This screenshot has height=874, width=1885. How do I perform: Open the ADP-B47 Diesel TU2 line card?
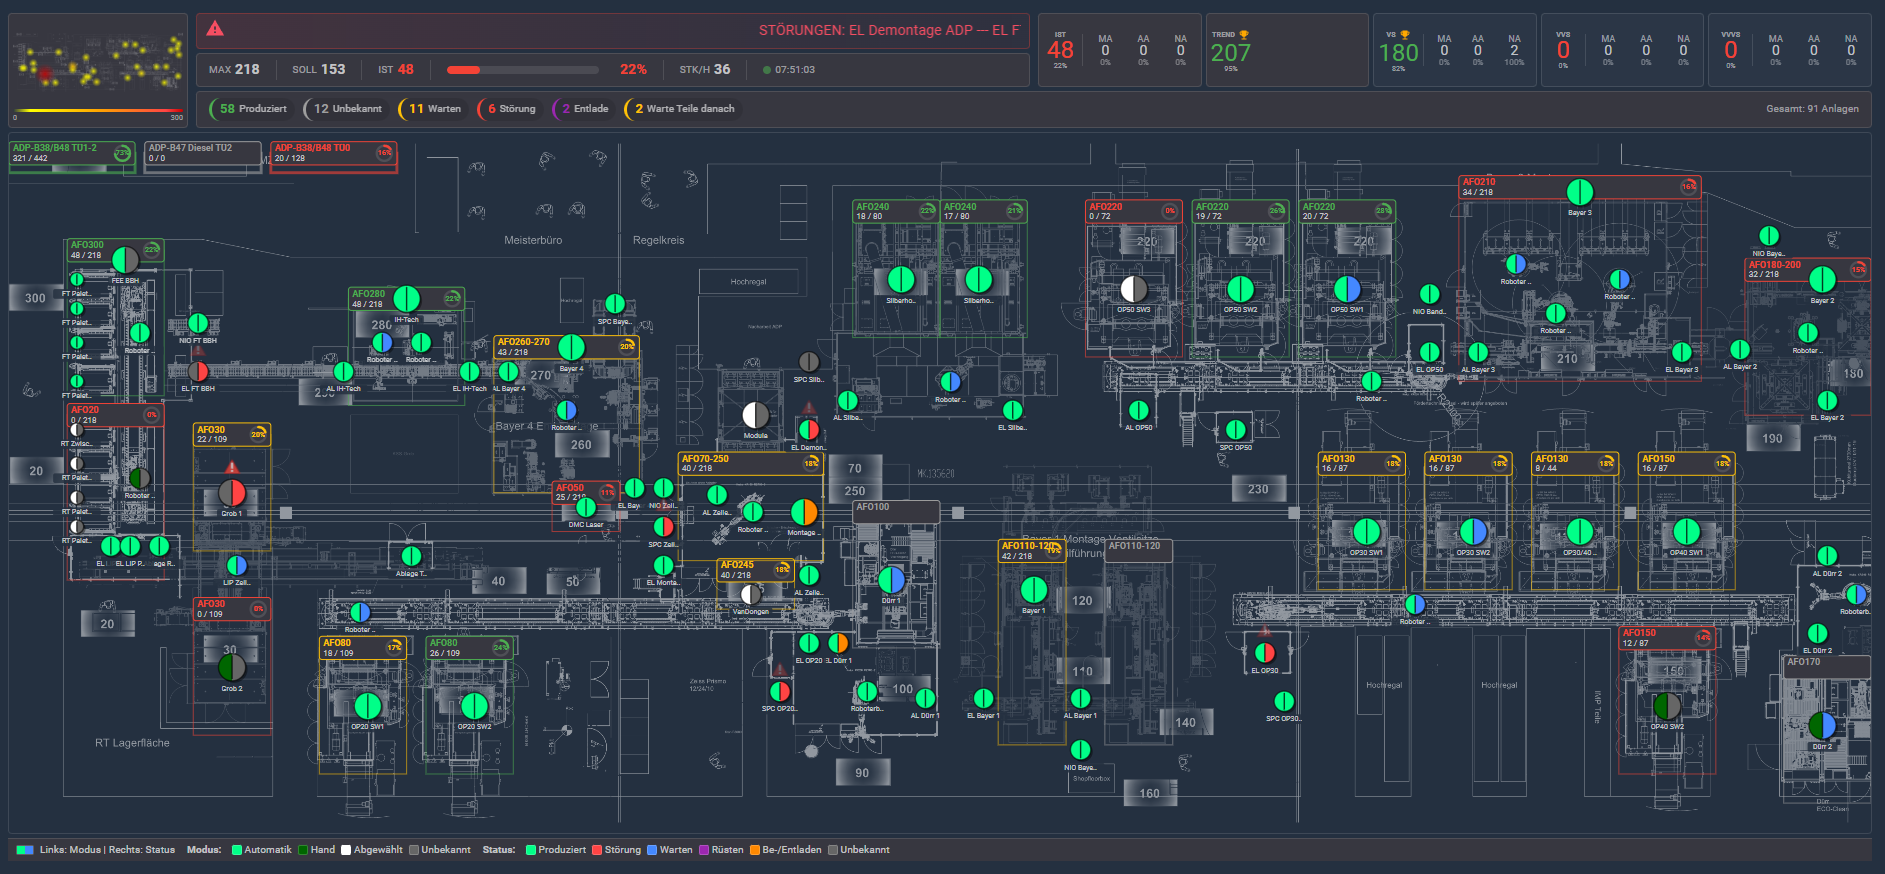point(203,157)
